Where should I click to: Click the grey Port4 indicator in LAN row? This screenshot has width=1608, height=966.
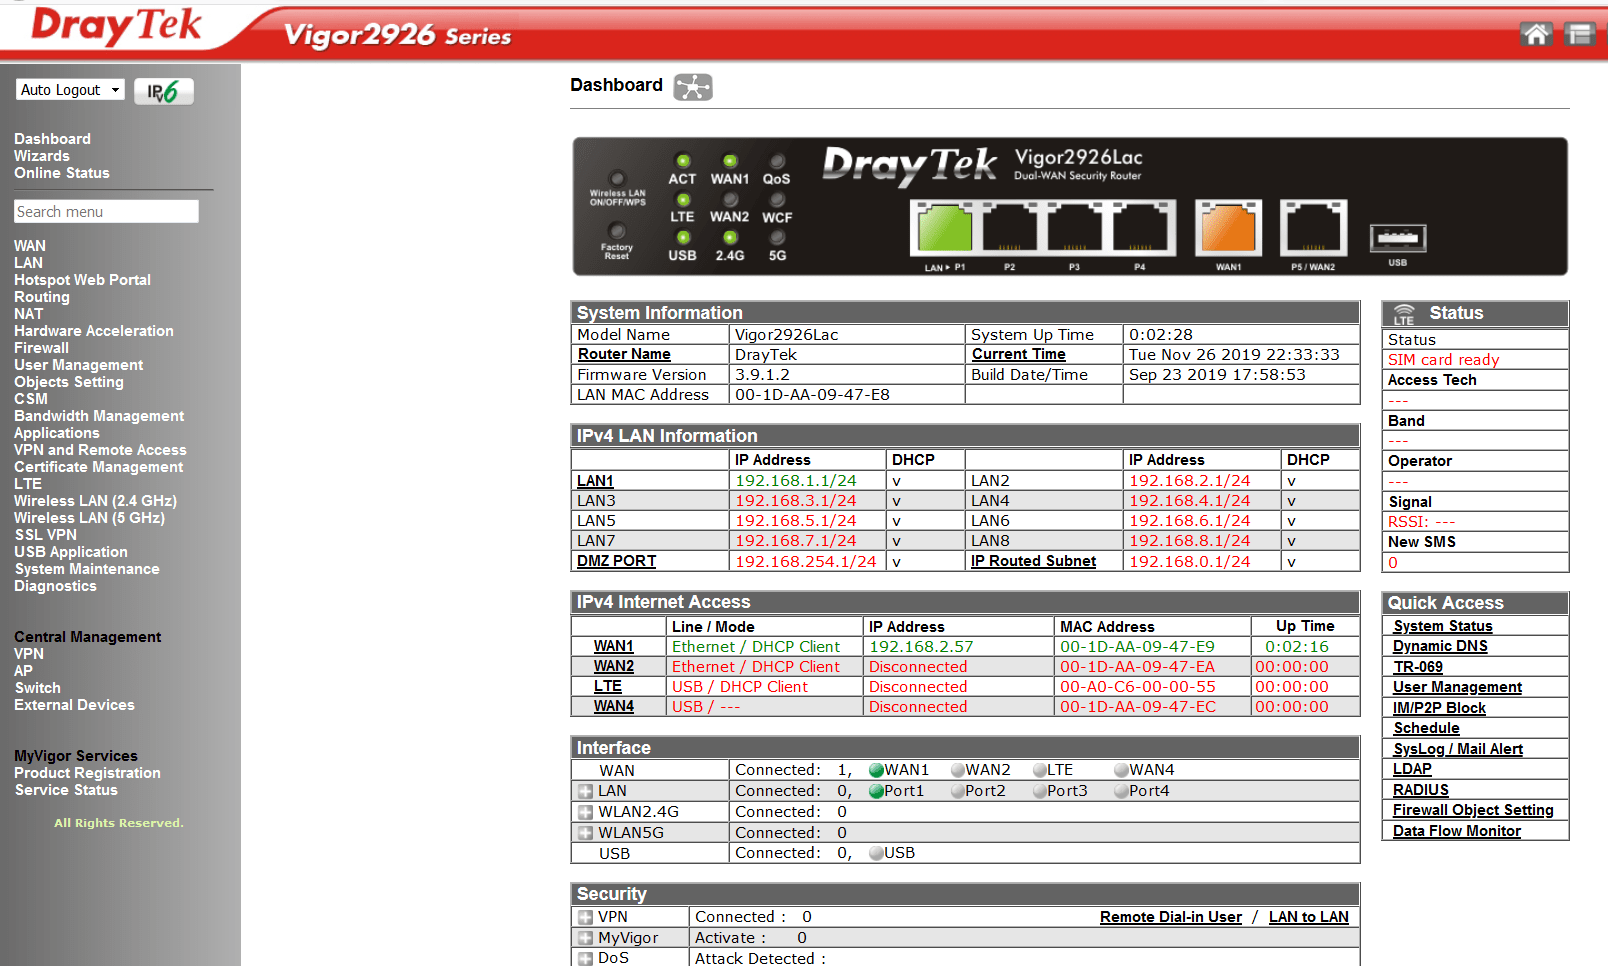coord(1122,791)
